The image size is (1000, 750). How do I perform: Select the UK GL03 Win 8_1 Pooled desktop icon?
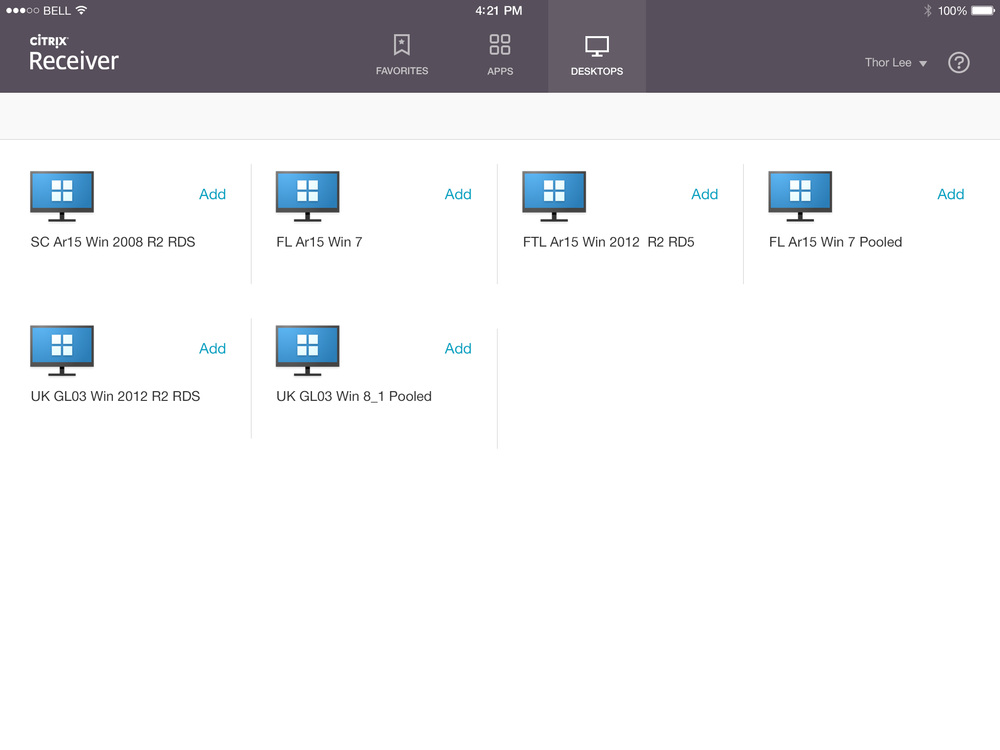(x=307, y=348)
